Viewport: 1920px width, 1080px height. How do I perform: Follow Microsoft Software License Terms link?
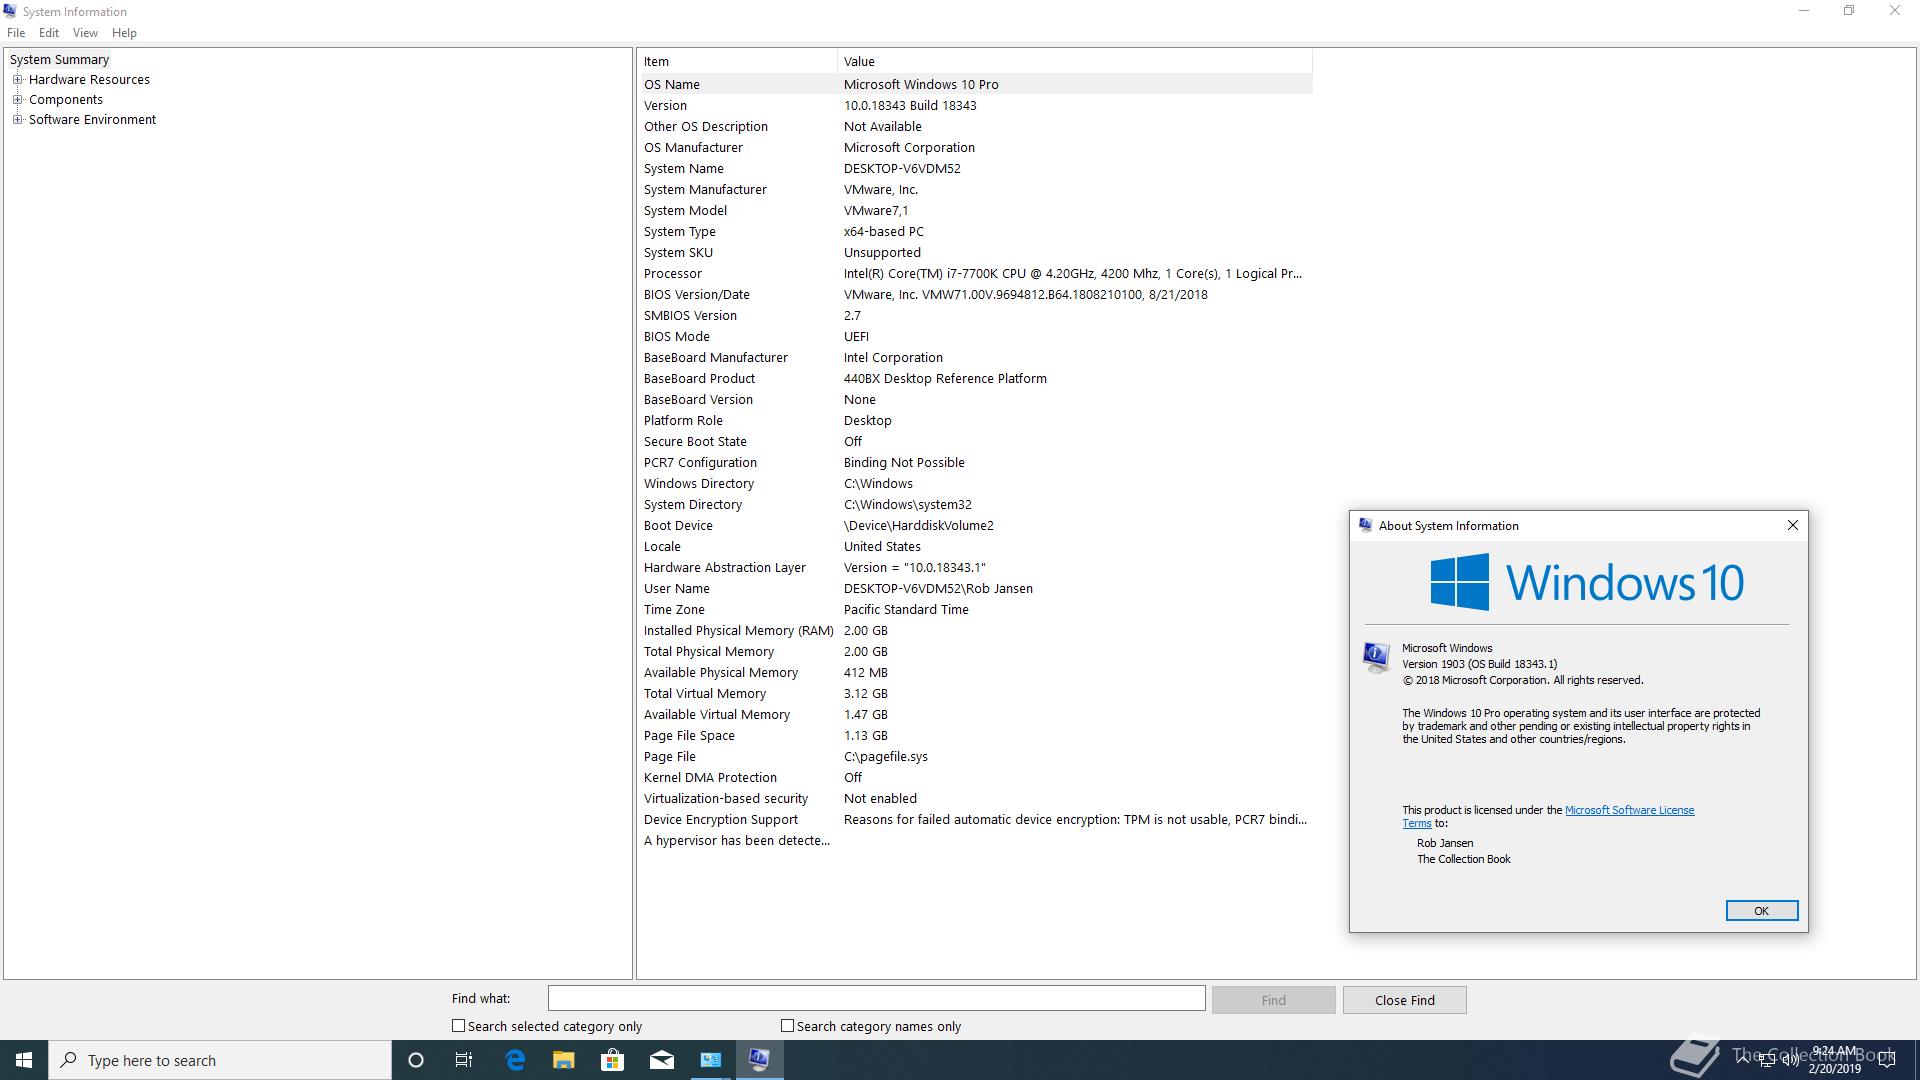1628,810
